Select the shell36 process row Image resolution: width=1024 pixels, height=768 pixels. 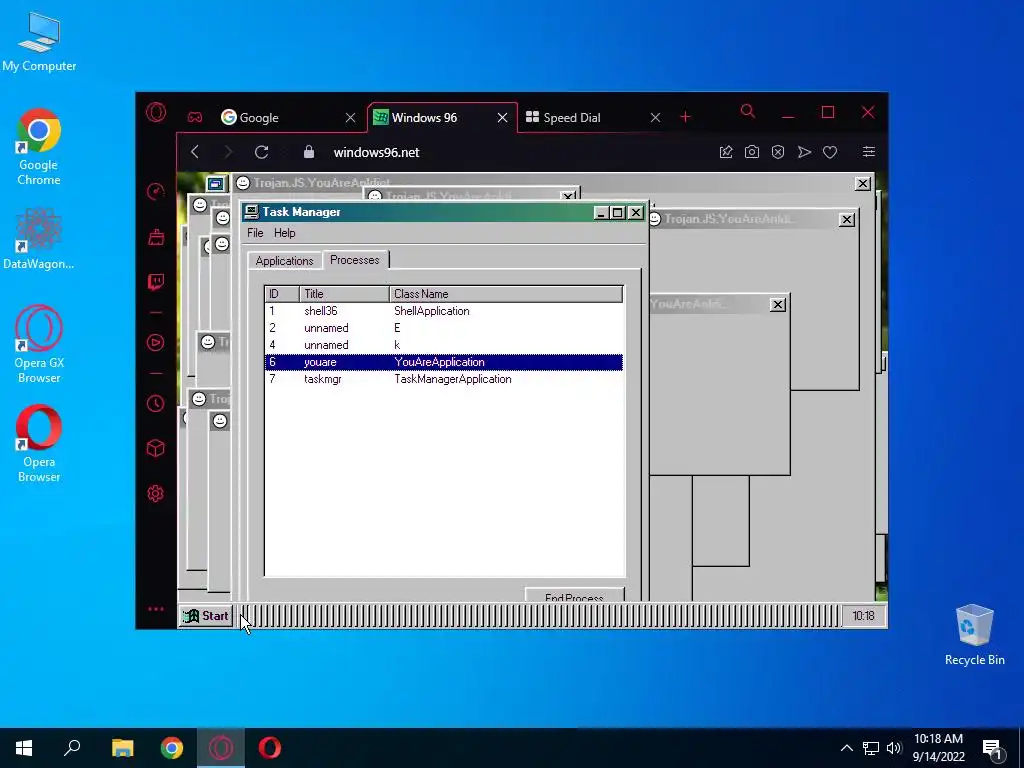(x=443, y=311)
